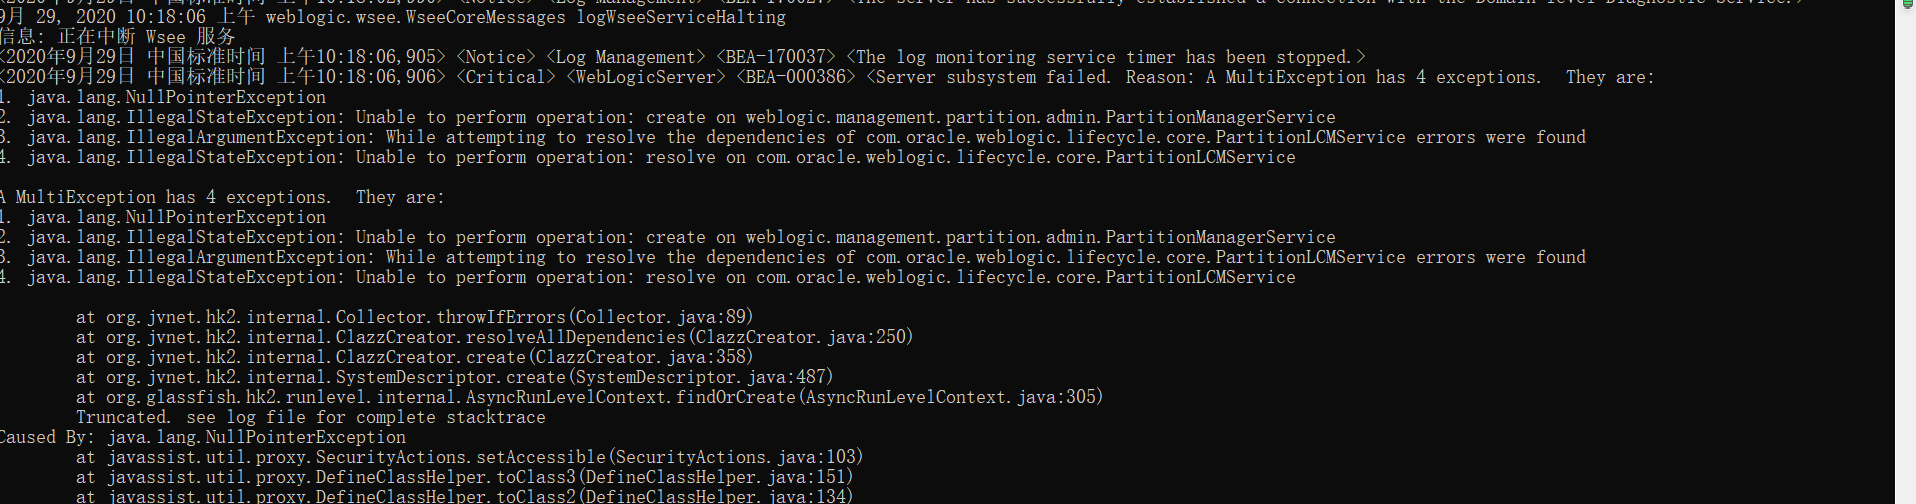Click the Critical 'BEA-000386' server subsystem failed line
Viewport: 1916px width, 504px height.
pos(827,77)
